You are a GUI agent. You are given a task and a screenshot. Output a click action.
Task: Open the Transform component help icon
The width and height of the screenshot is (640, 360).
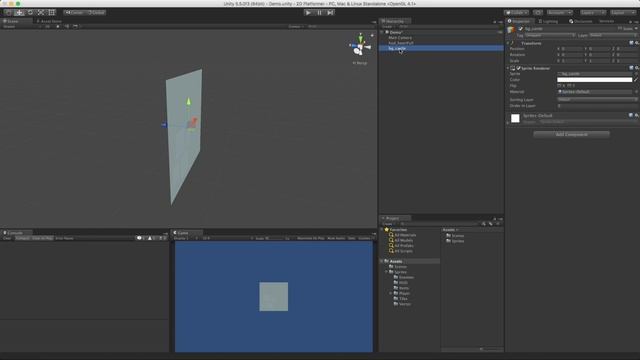[631, 43]
